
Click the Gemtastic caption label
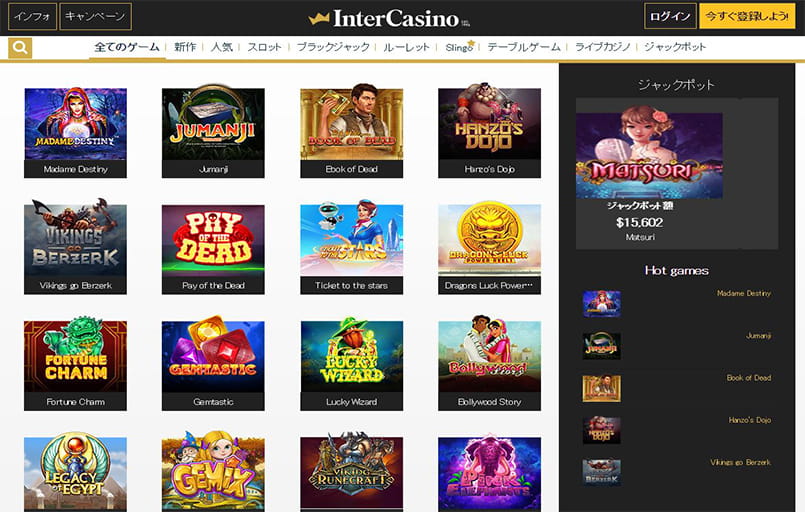click(x=213, y=402)
